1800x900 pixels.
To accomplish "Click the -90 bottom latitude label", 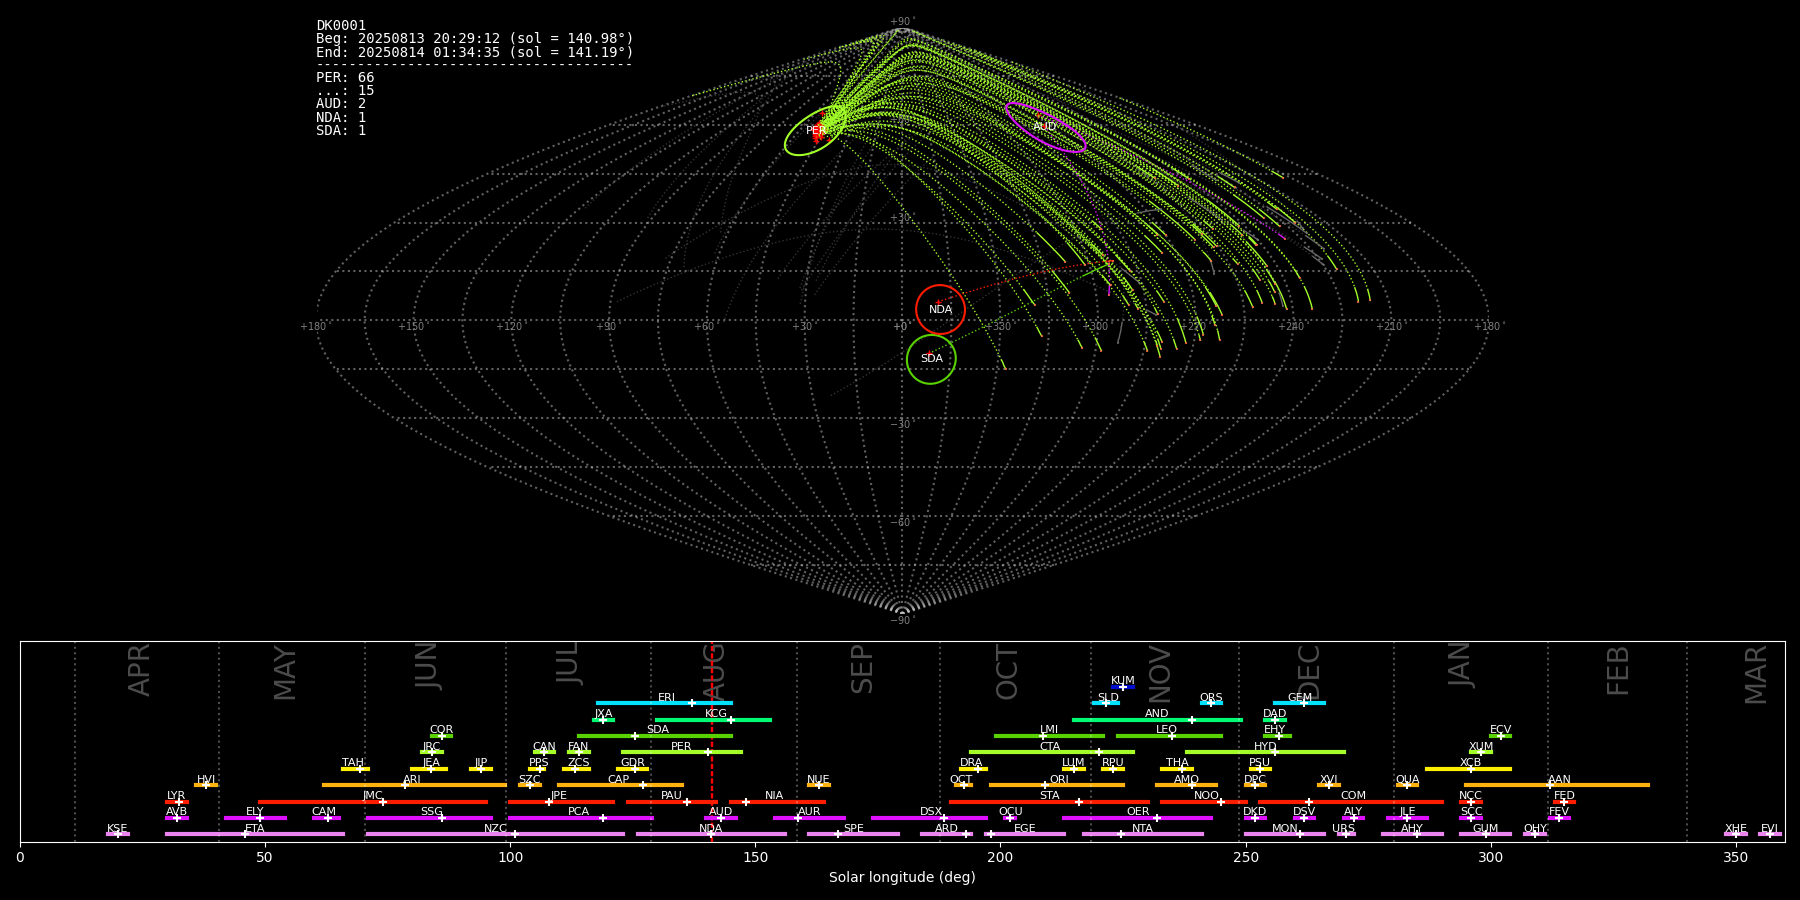I will point(902,621).
